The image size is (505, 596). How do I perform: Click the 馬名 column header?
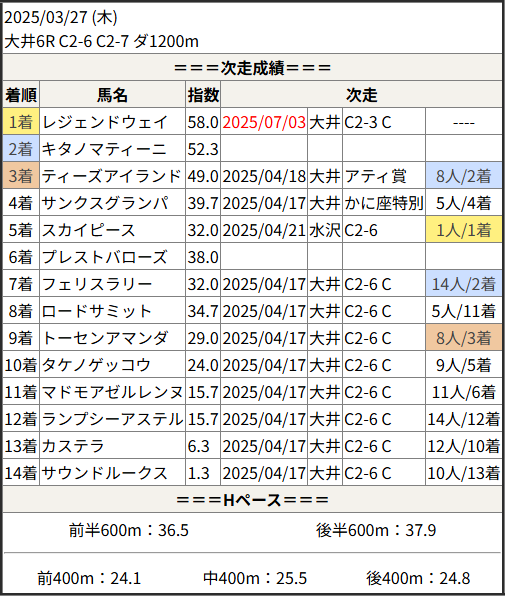[112, 95]
